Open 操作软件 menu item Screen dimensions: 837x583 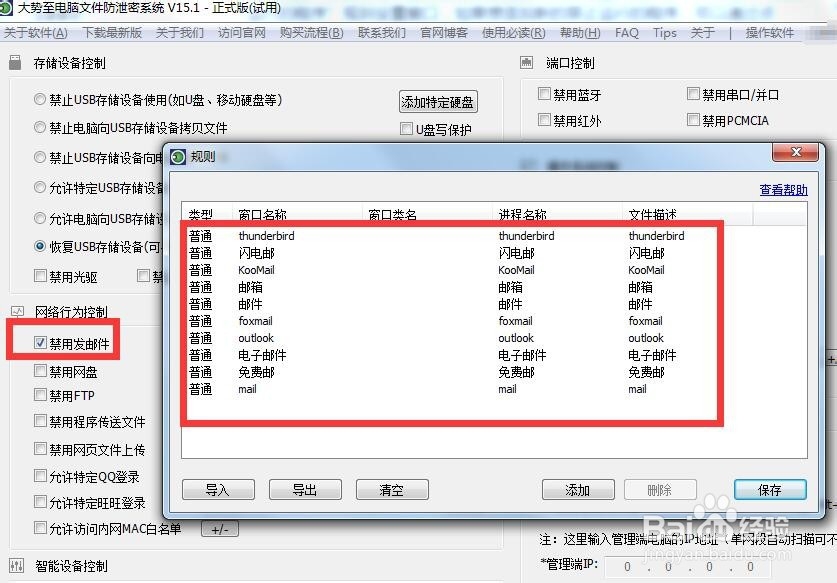pos(770,33)
